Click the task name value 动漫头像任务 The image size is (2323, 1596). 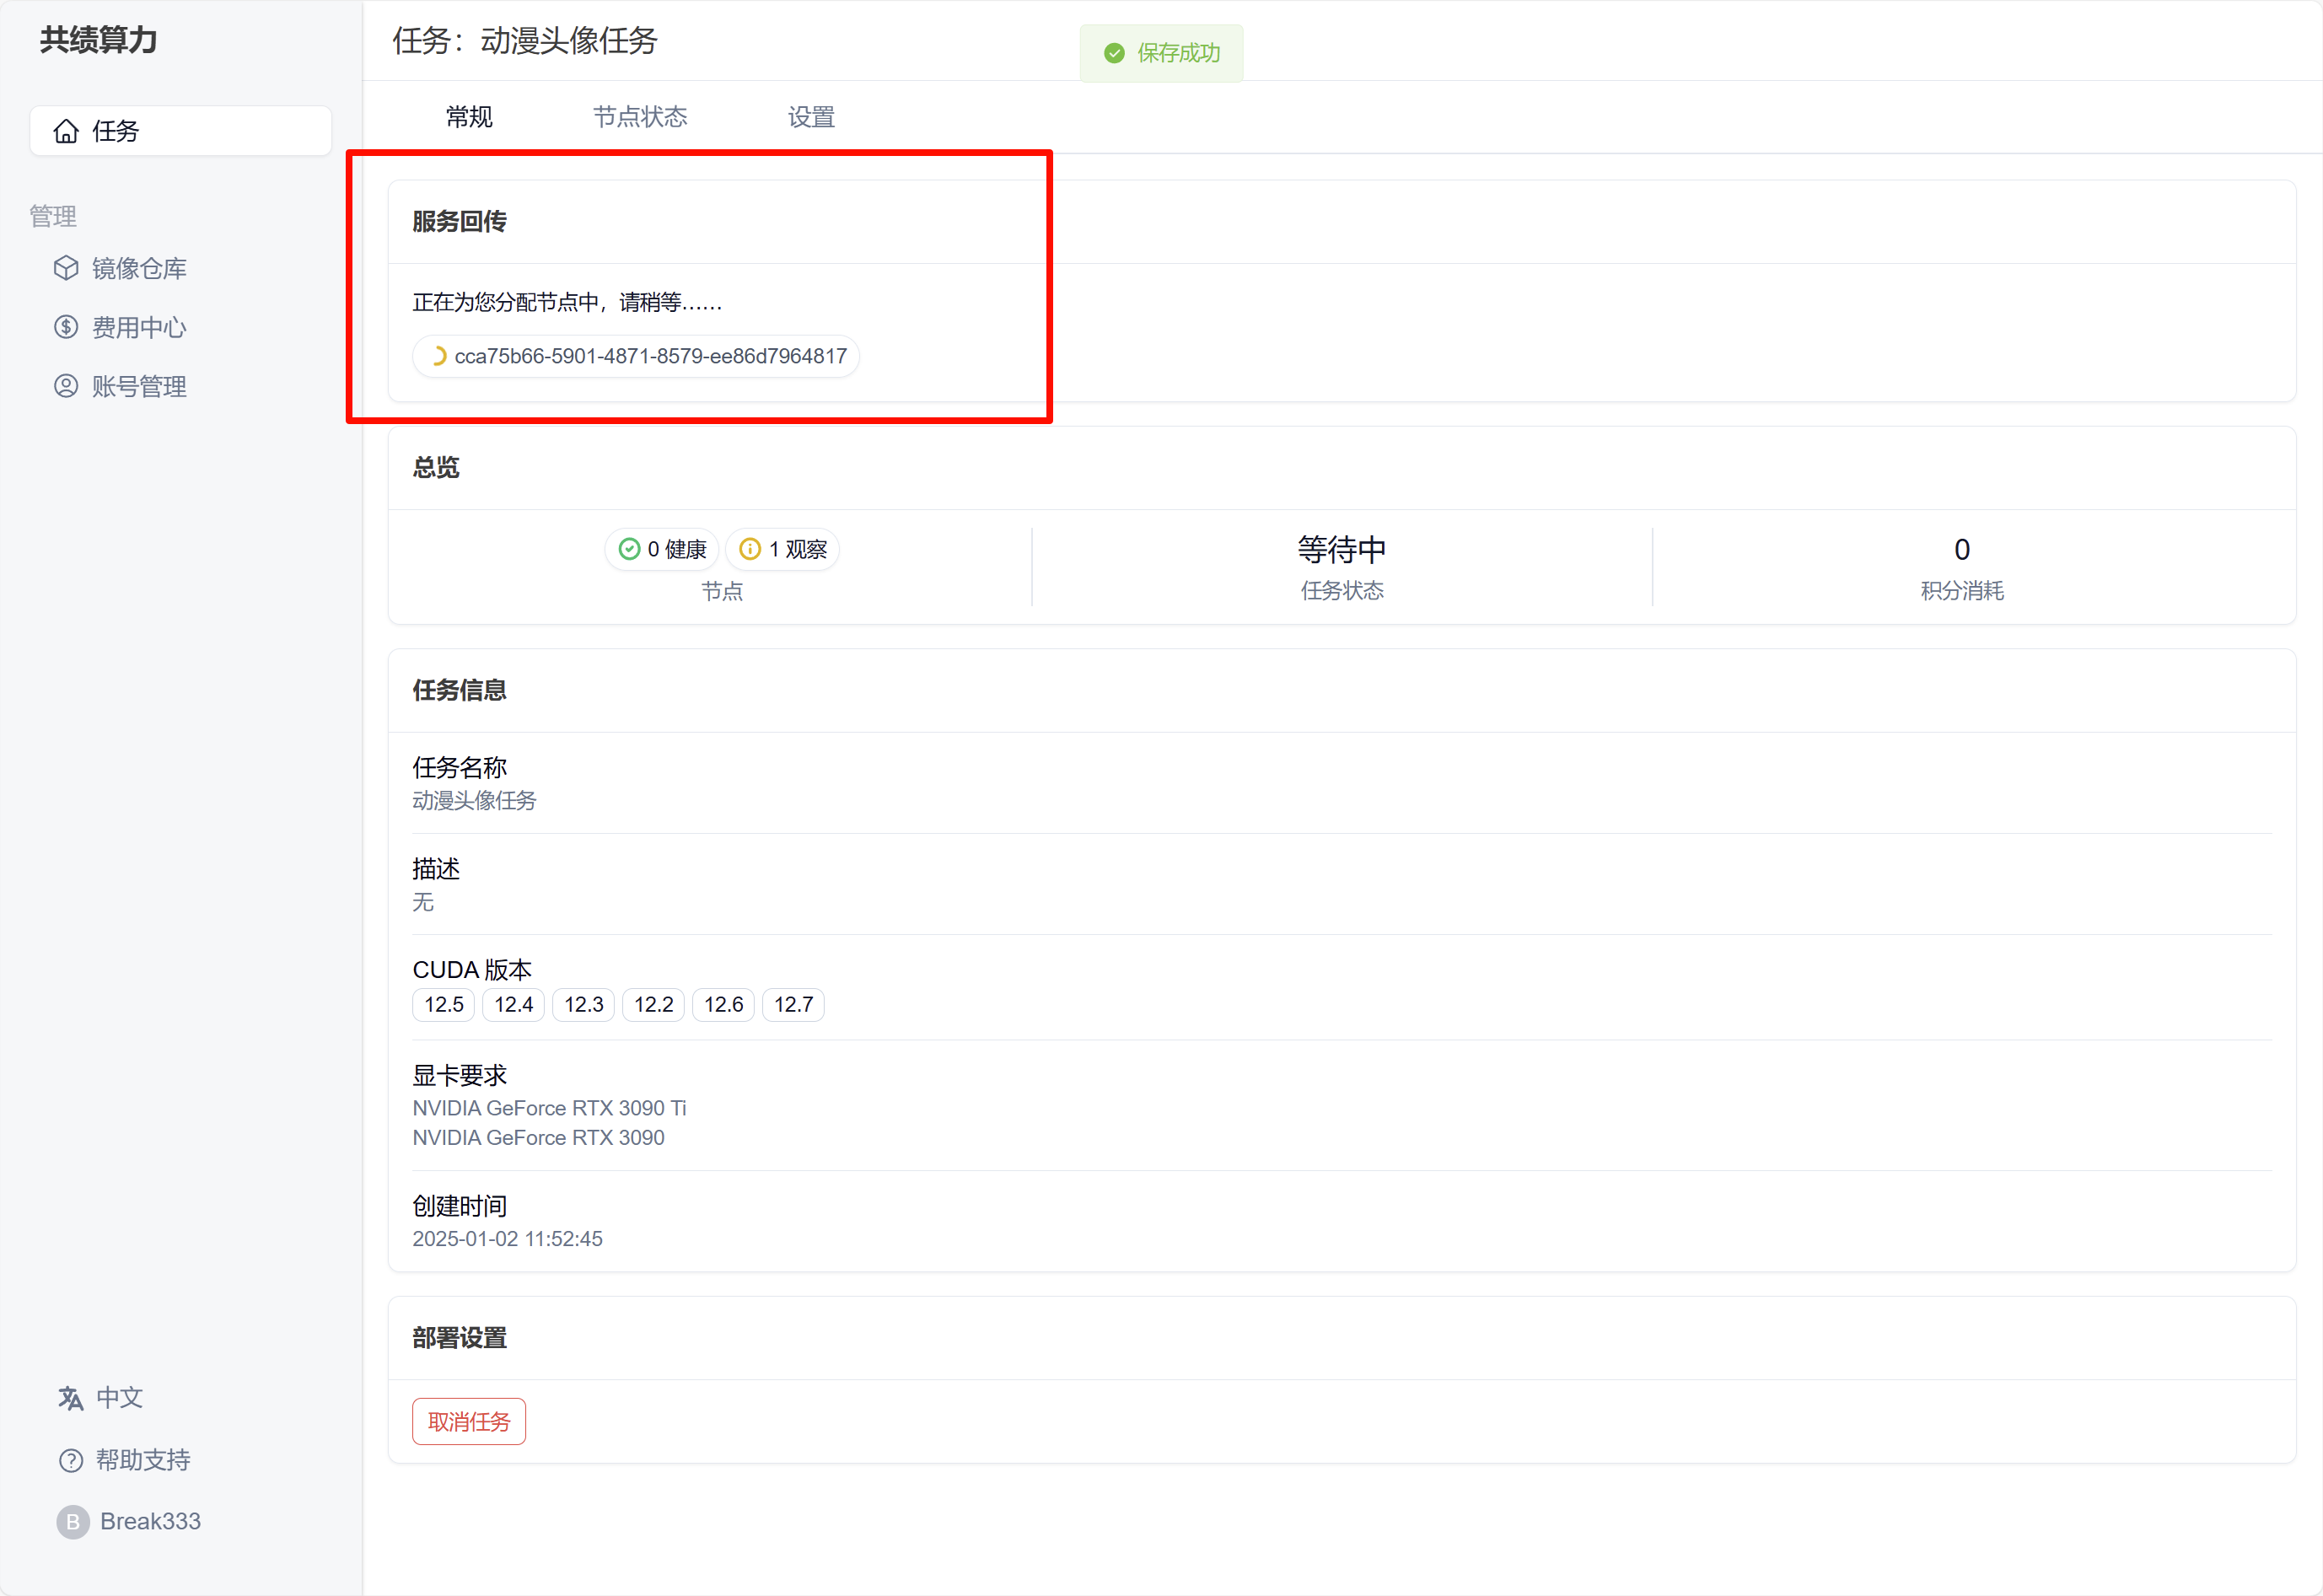click(x=474, y=800)
